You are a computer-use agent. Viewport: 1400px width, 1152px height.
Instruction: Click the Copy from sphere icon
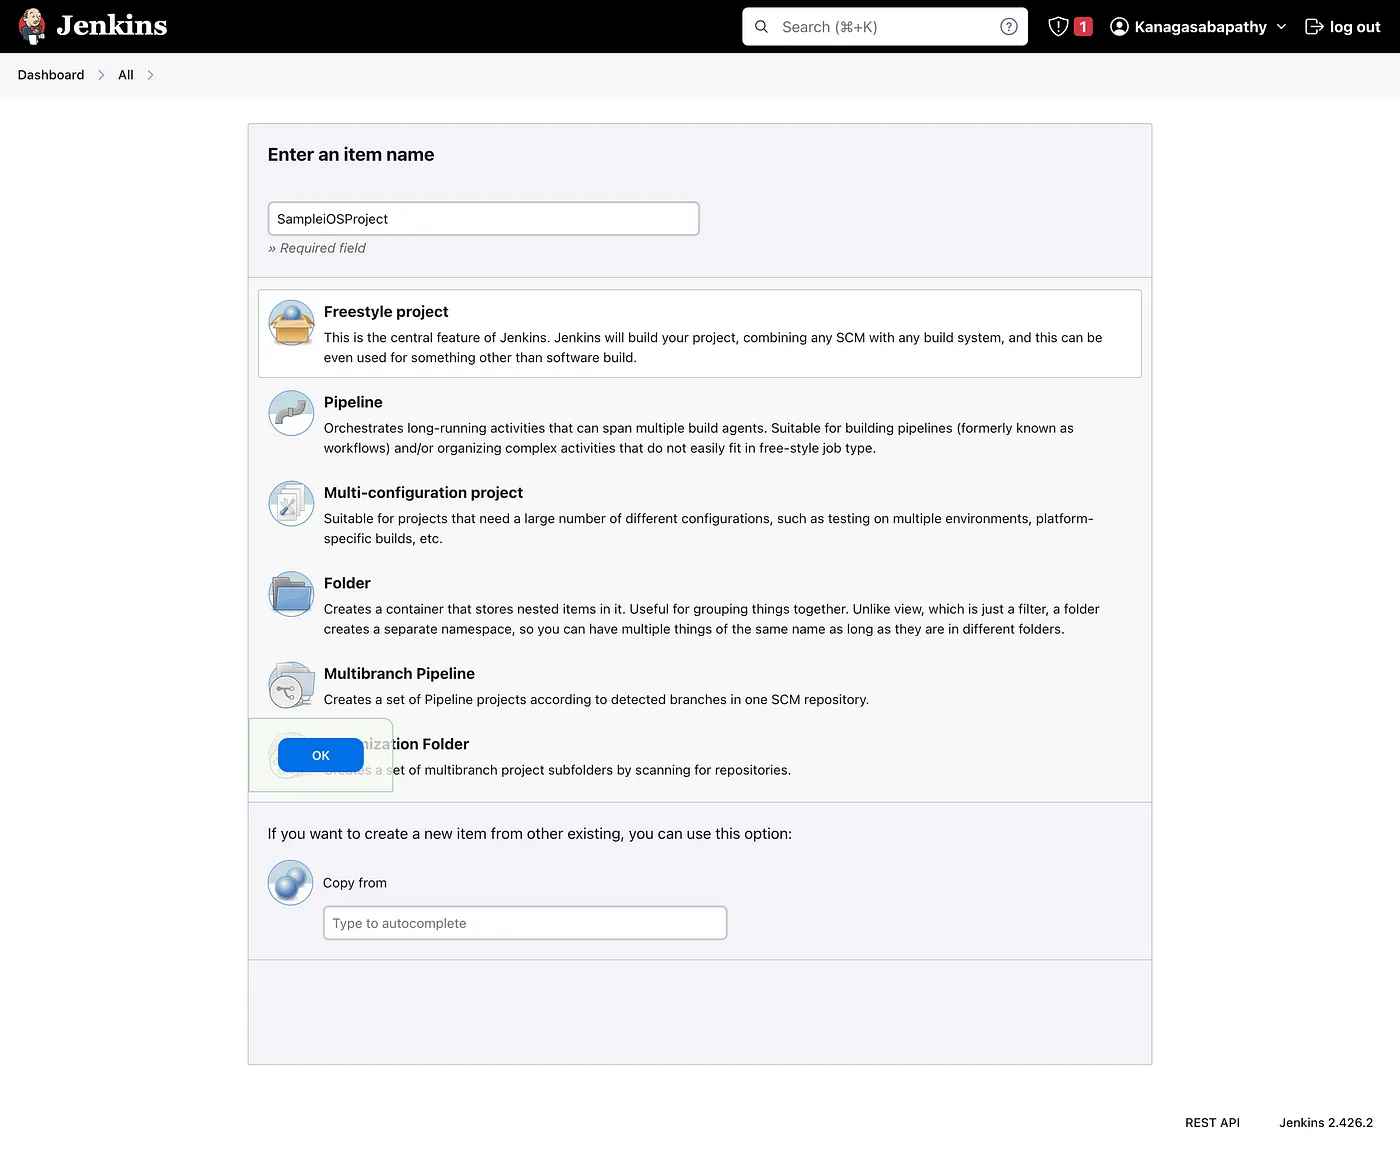[x=290, y=882]
